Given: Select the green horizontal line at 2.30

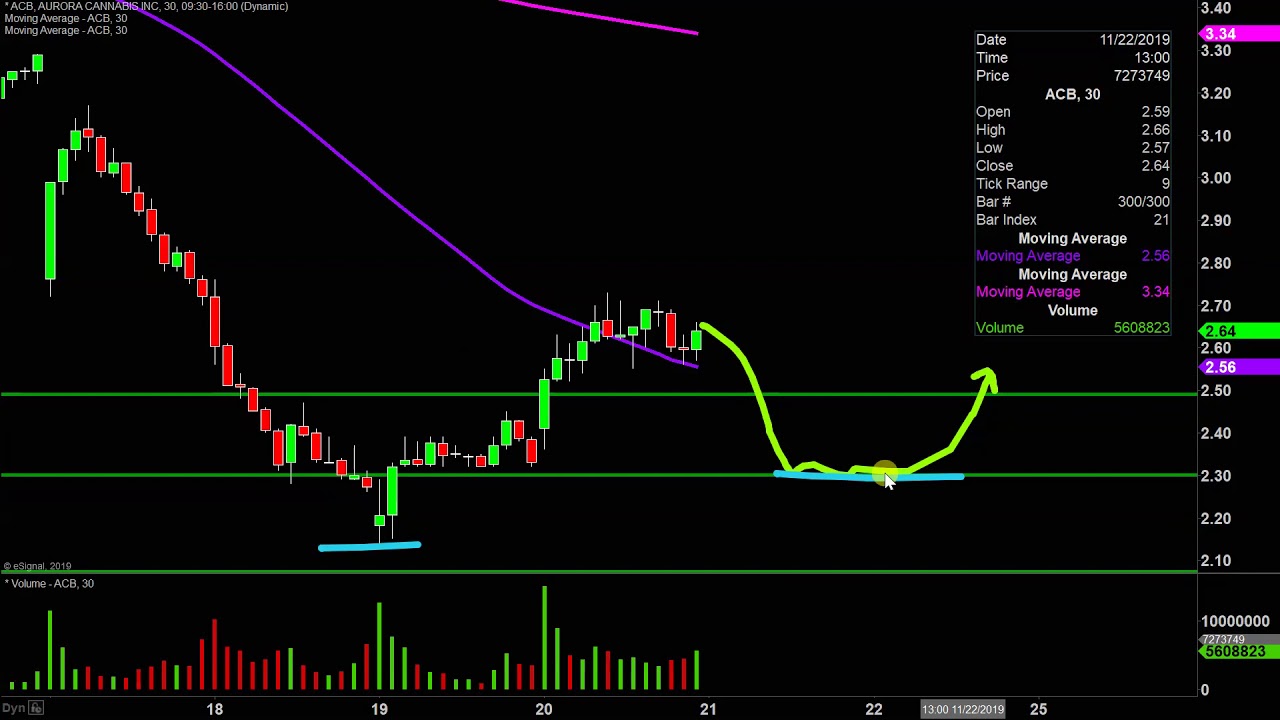Looking at the screenshot, I should click(x=598, y=474).
